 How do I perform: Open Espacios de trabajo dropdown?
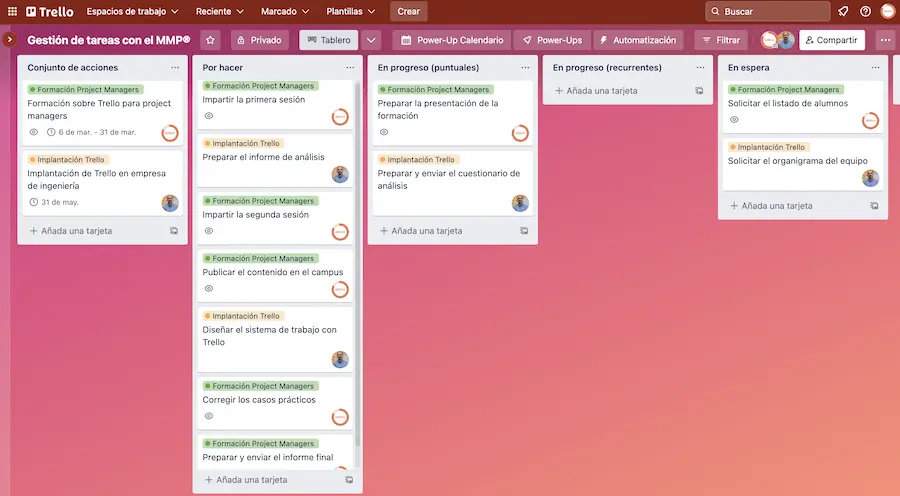click(133, 11)
